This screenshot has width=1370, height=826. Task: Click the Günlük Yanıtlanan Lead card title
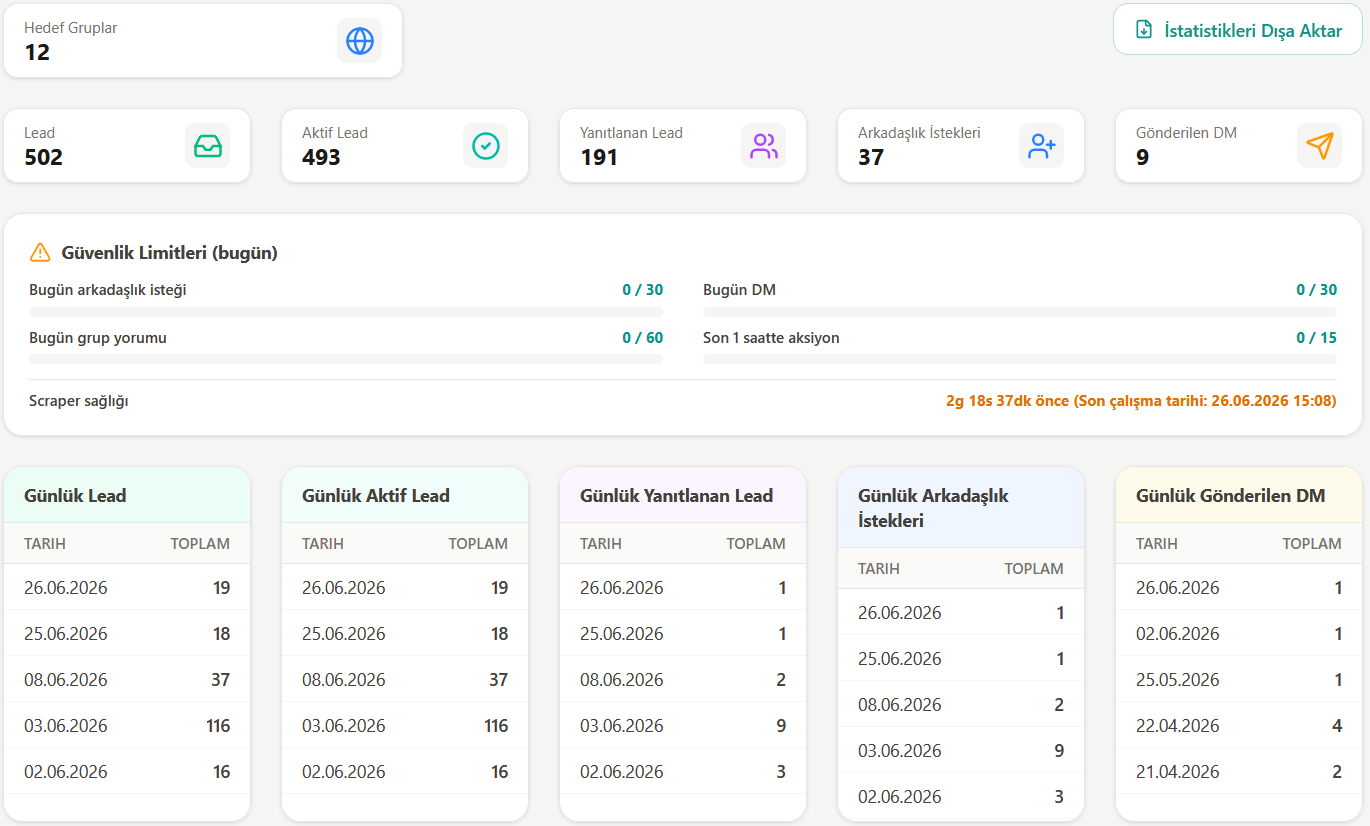pyautogui.click(x=677, y=496)
